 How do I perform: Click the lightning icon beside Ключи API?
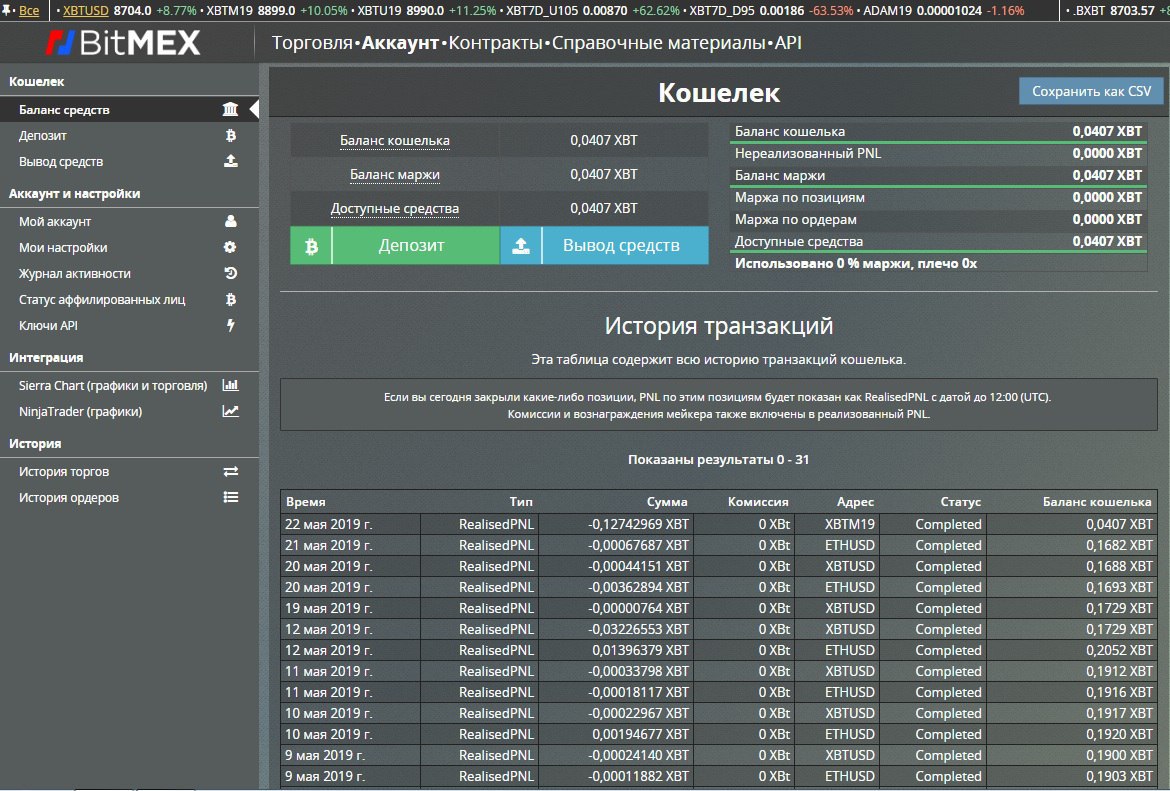point(231,325)
